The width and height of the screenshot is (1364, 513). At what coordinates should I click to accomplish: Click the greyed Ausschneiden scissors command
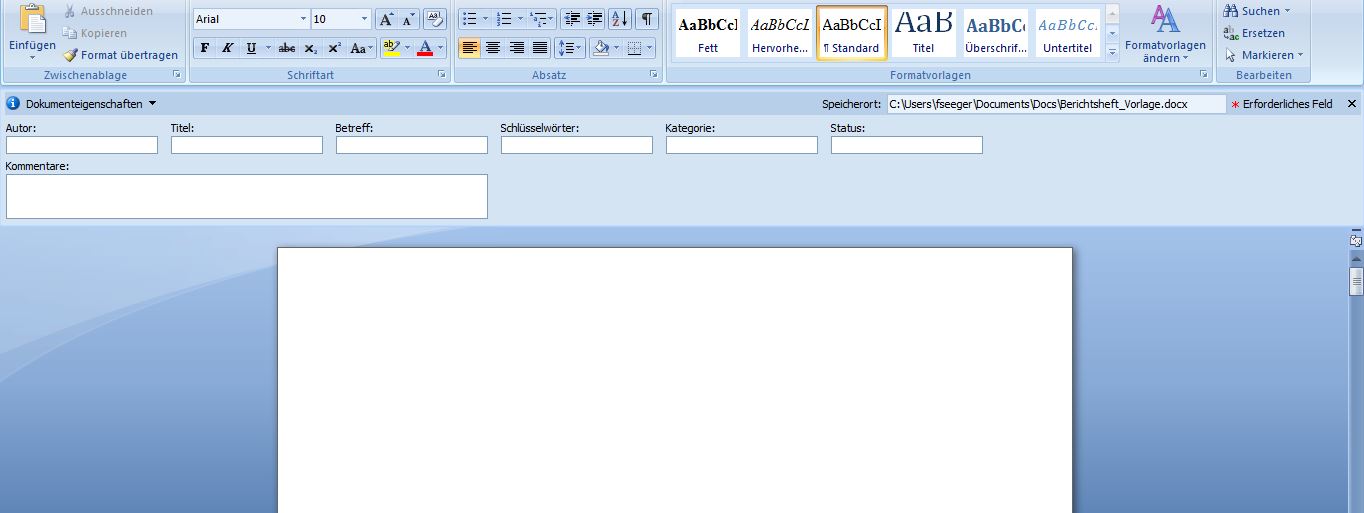pos(108,11)
